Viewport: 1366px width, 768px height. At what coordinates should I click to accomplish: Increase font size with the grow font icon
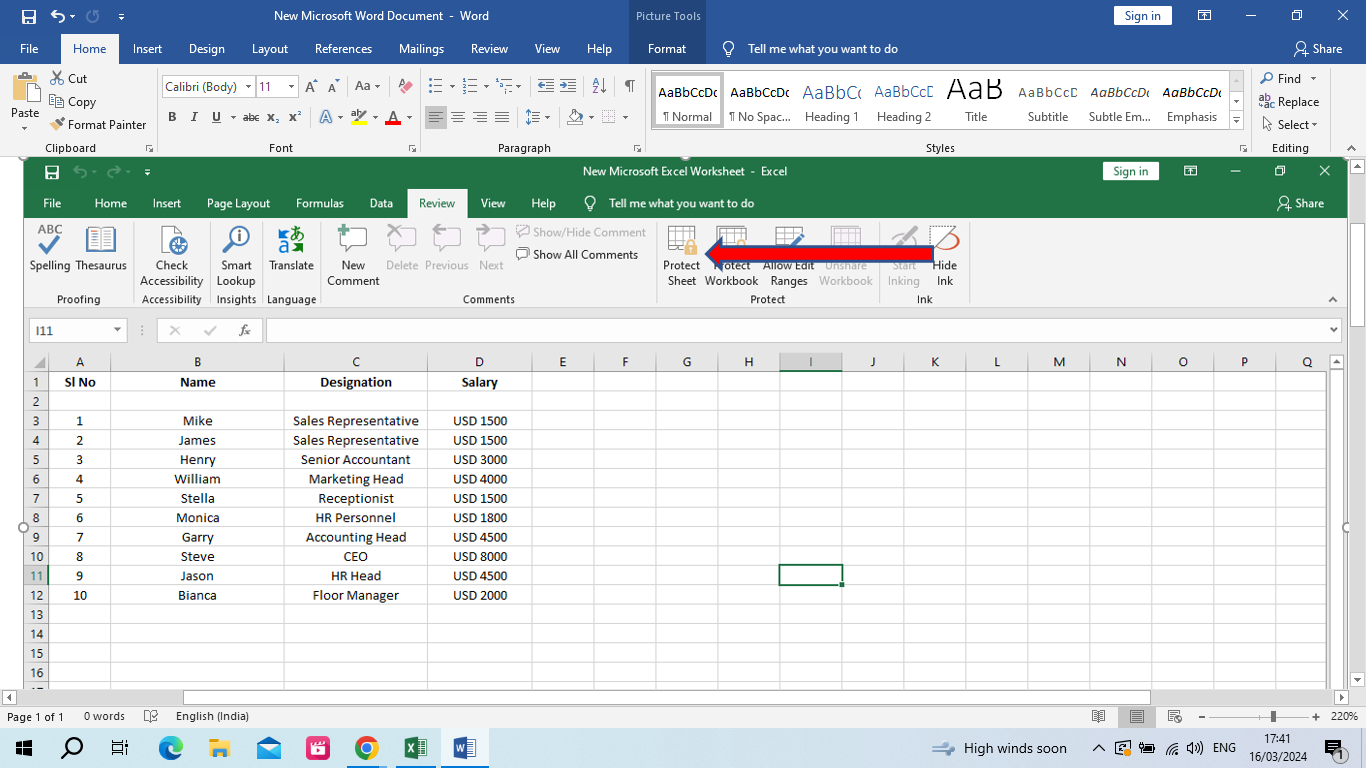pos(311,87)
